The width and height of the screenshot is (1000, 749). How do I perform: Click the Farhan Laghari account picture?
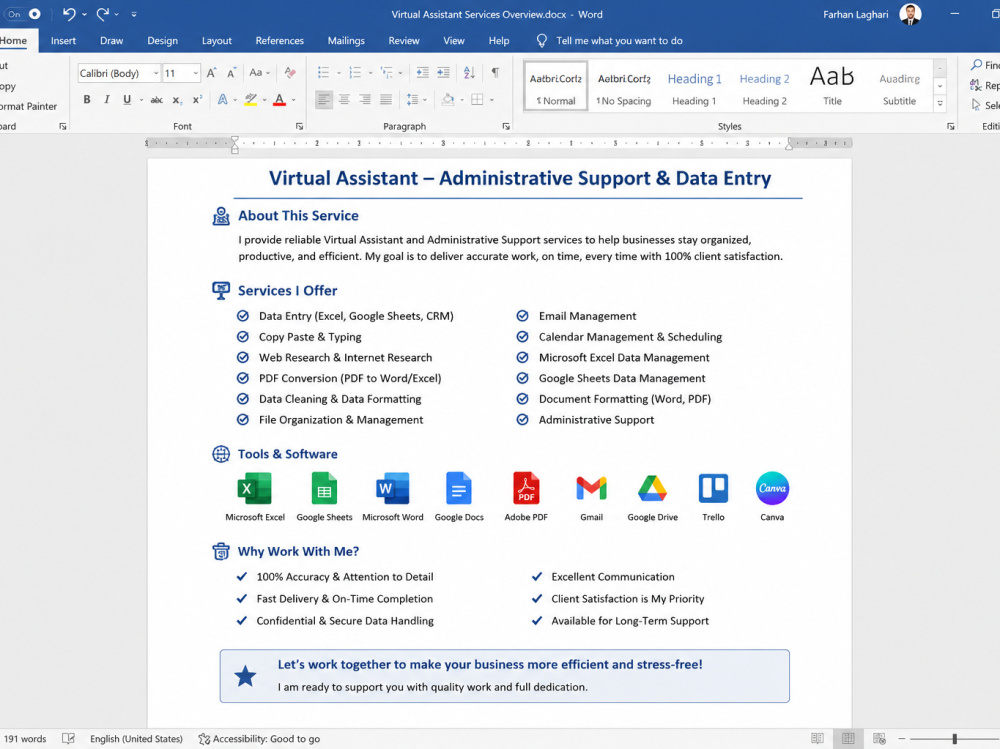(910, 14)
